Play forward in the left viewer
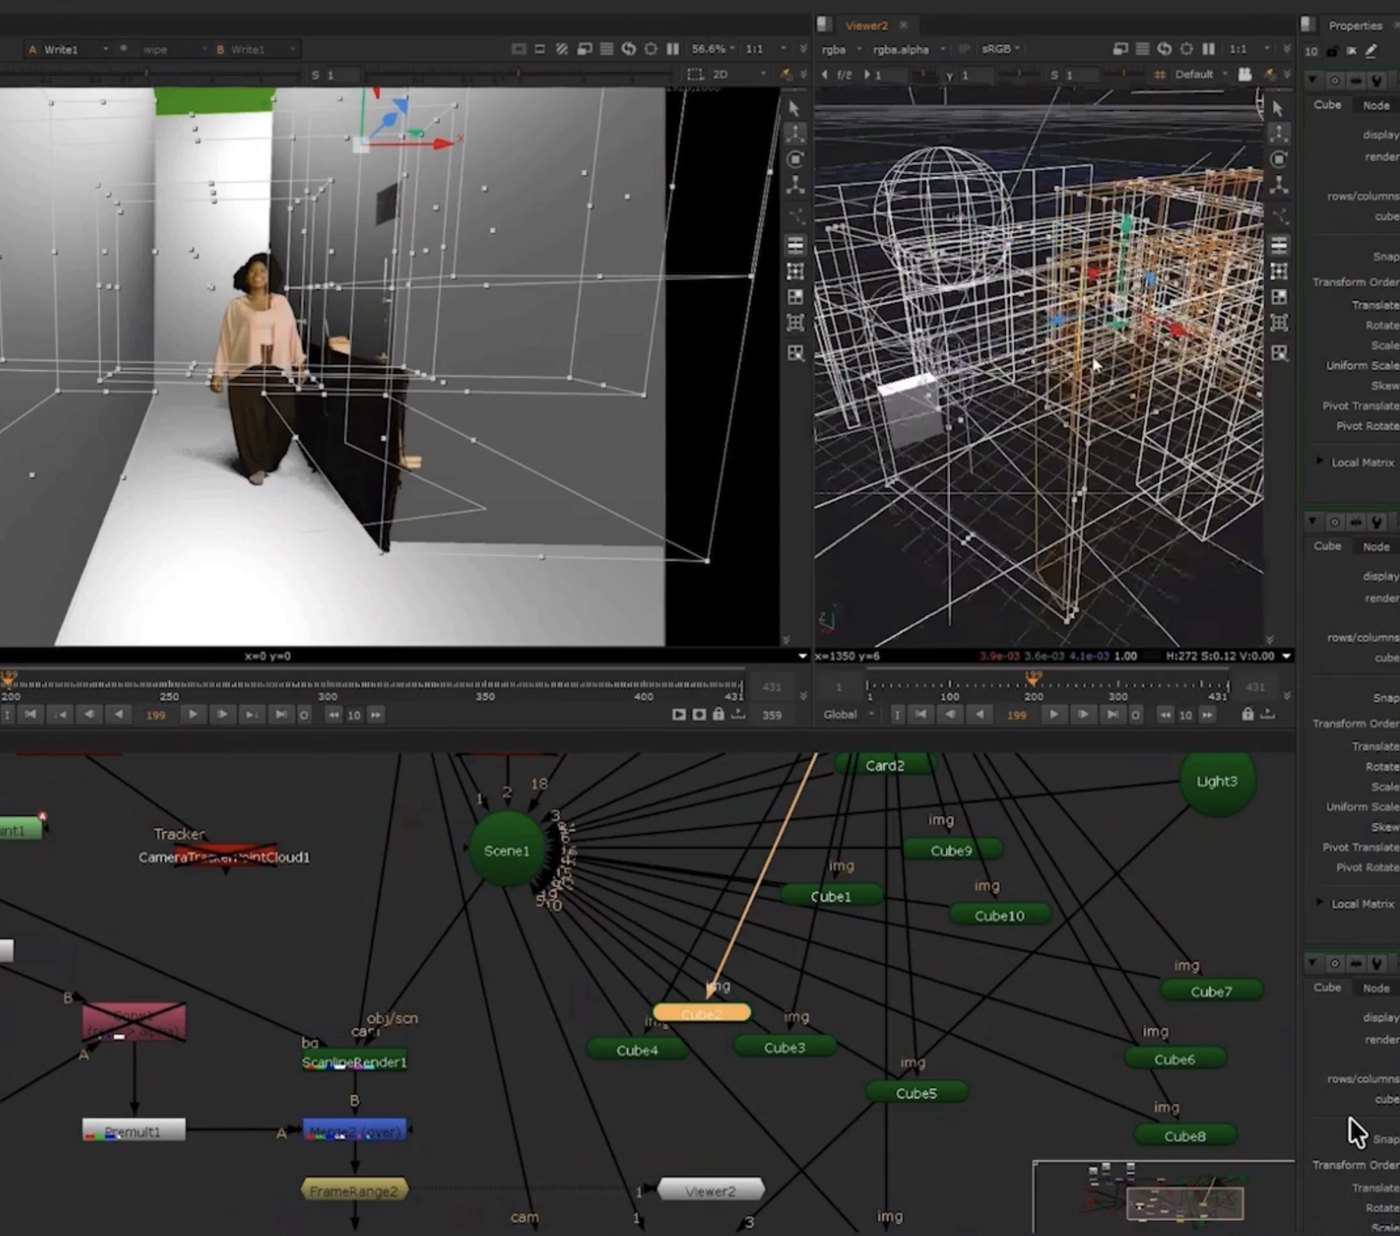1400x1236 pixels. [x=193, y=715]
